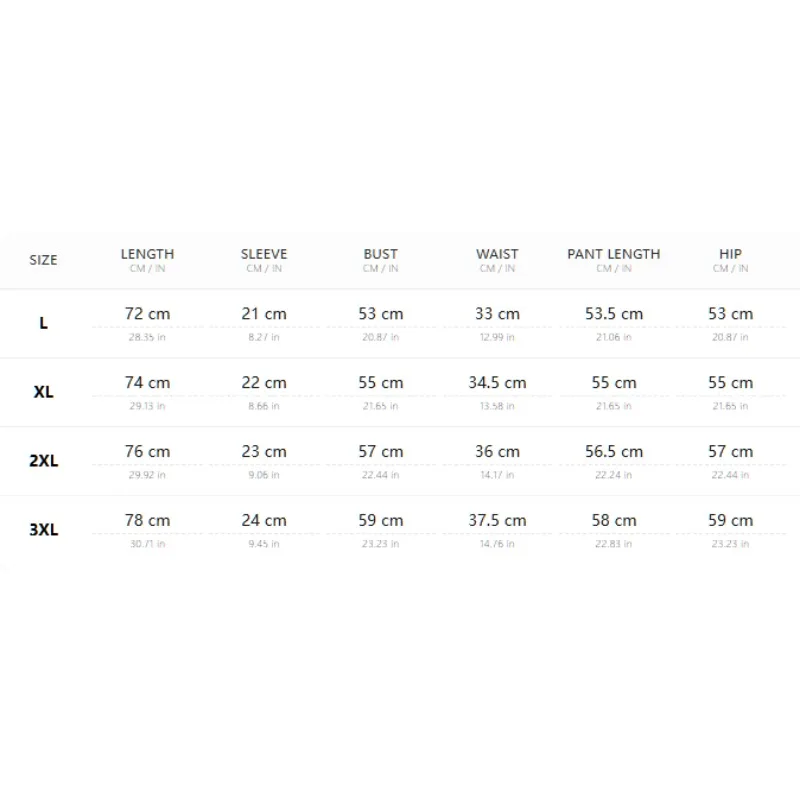
Task: Click the 72 cm length value
Action: (147, 314)
